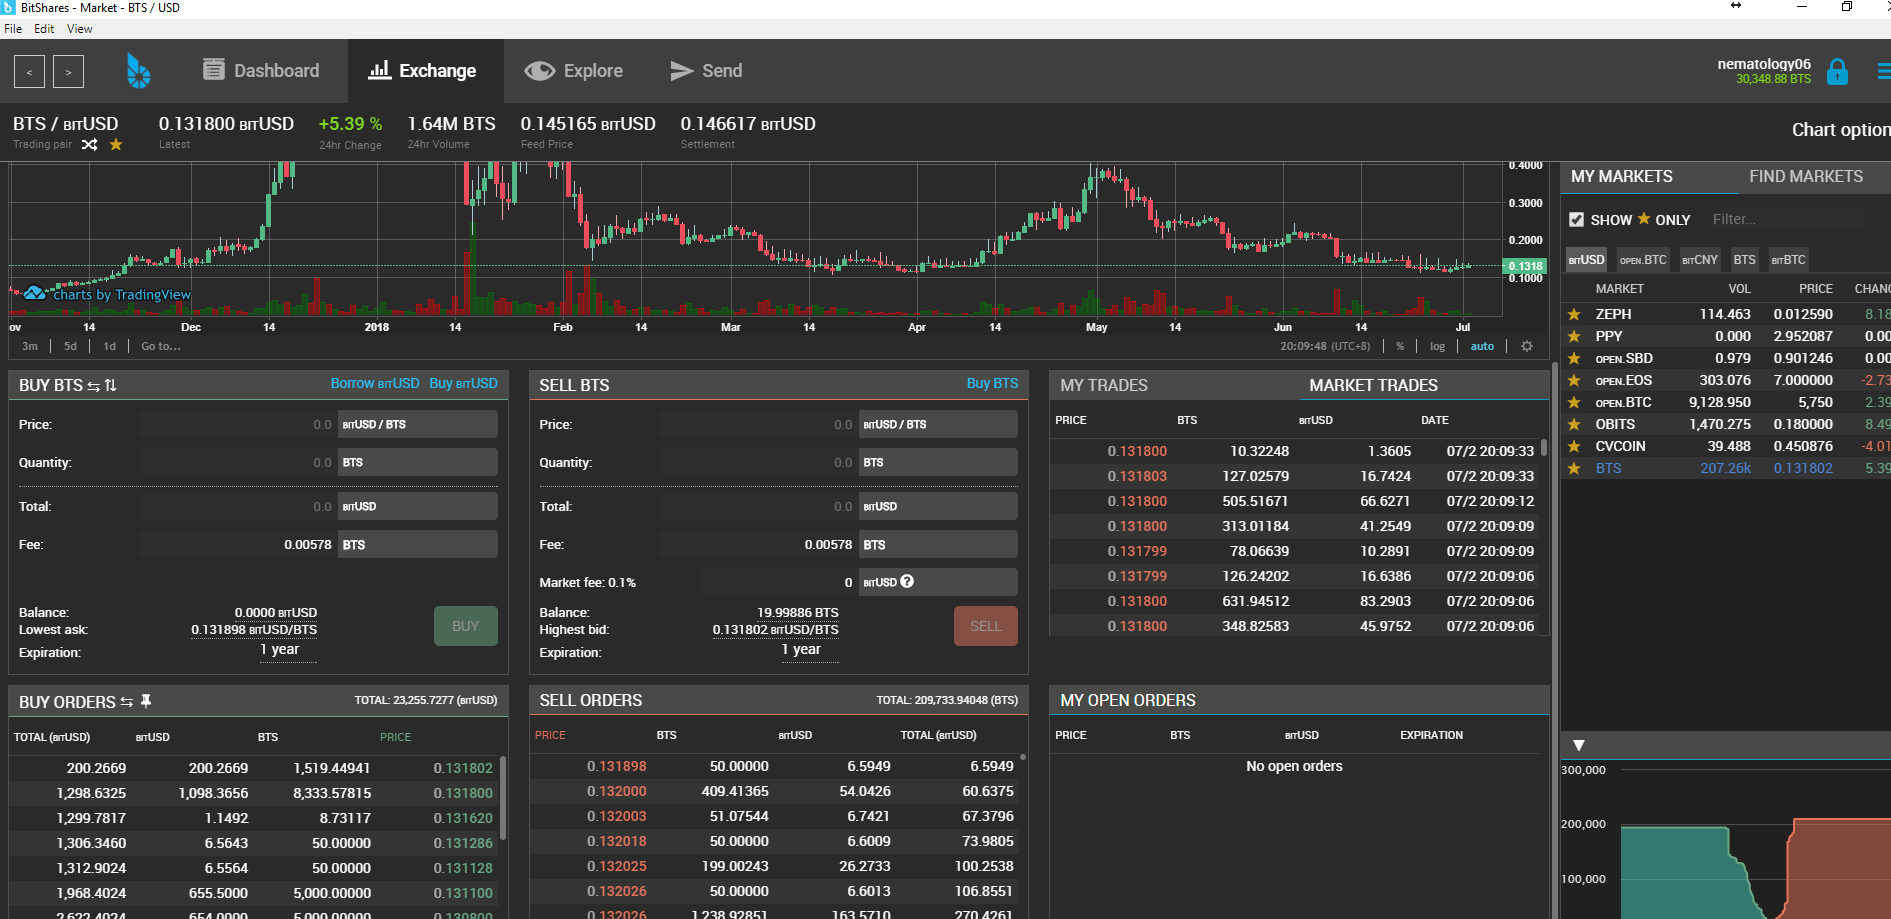Click highest bid price 0.131802
This screenshot has height=919, width=1891.
(775, 630)
